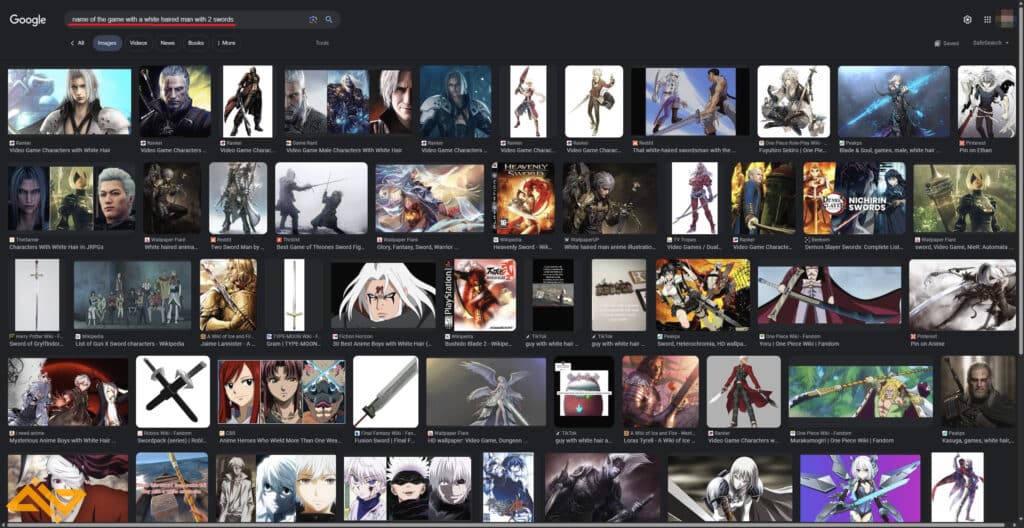The height and width of the screenshot is (528, 1024).
Task: Open 'sword, Video Game, NieR: Automata' result
Action: click(x=964, y=247)
